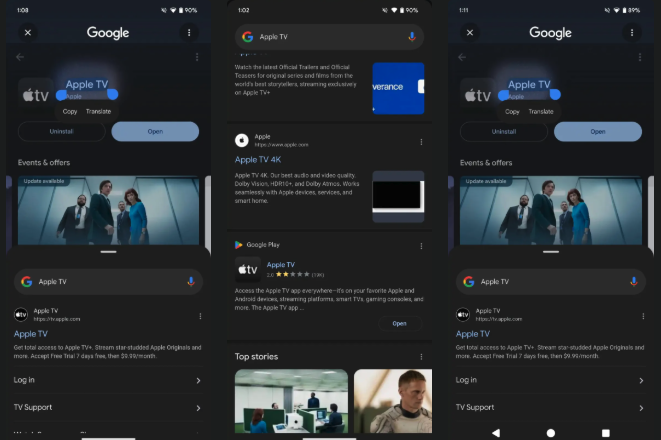Viewport: 661px width, 440px height.
Task: Select Copy in left phone selection popup
Action: [70, 112]
